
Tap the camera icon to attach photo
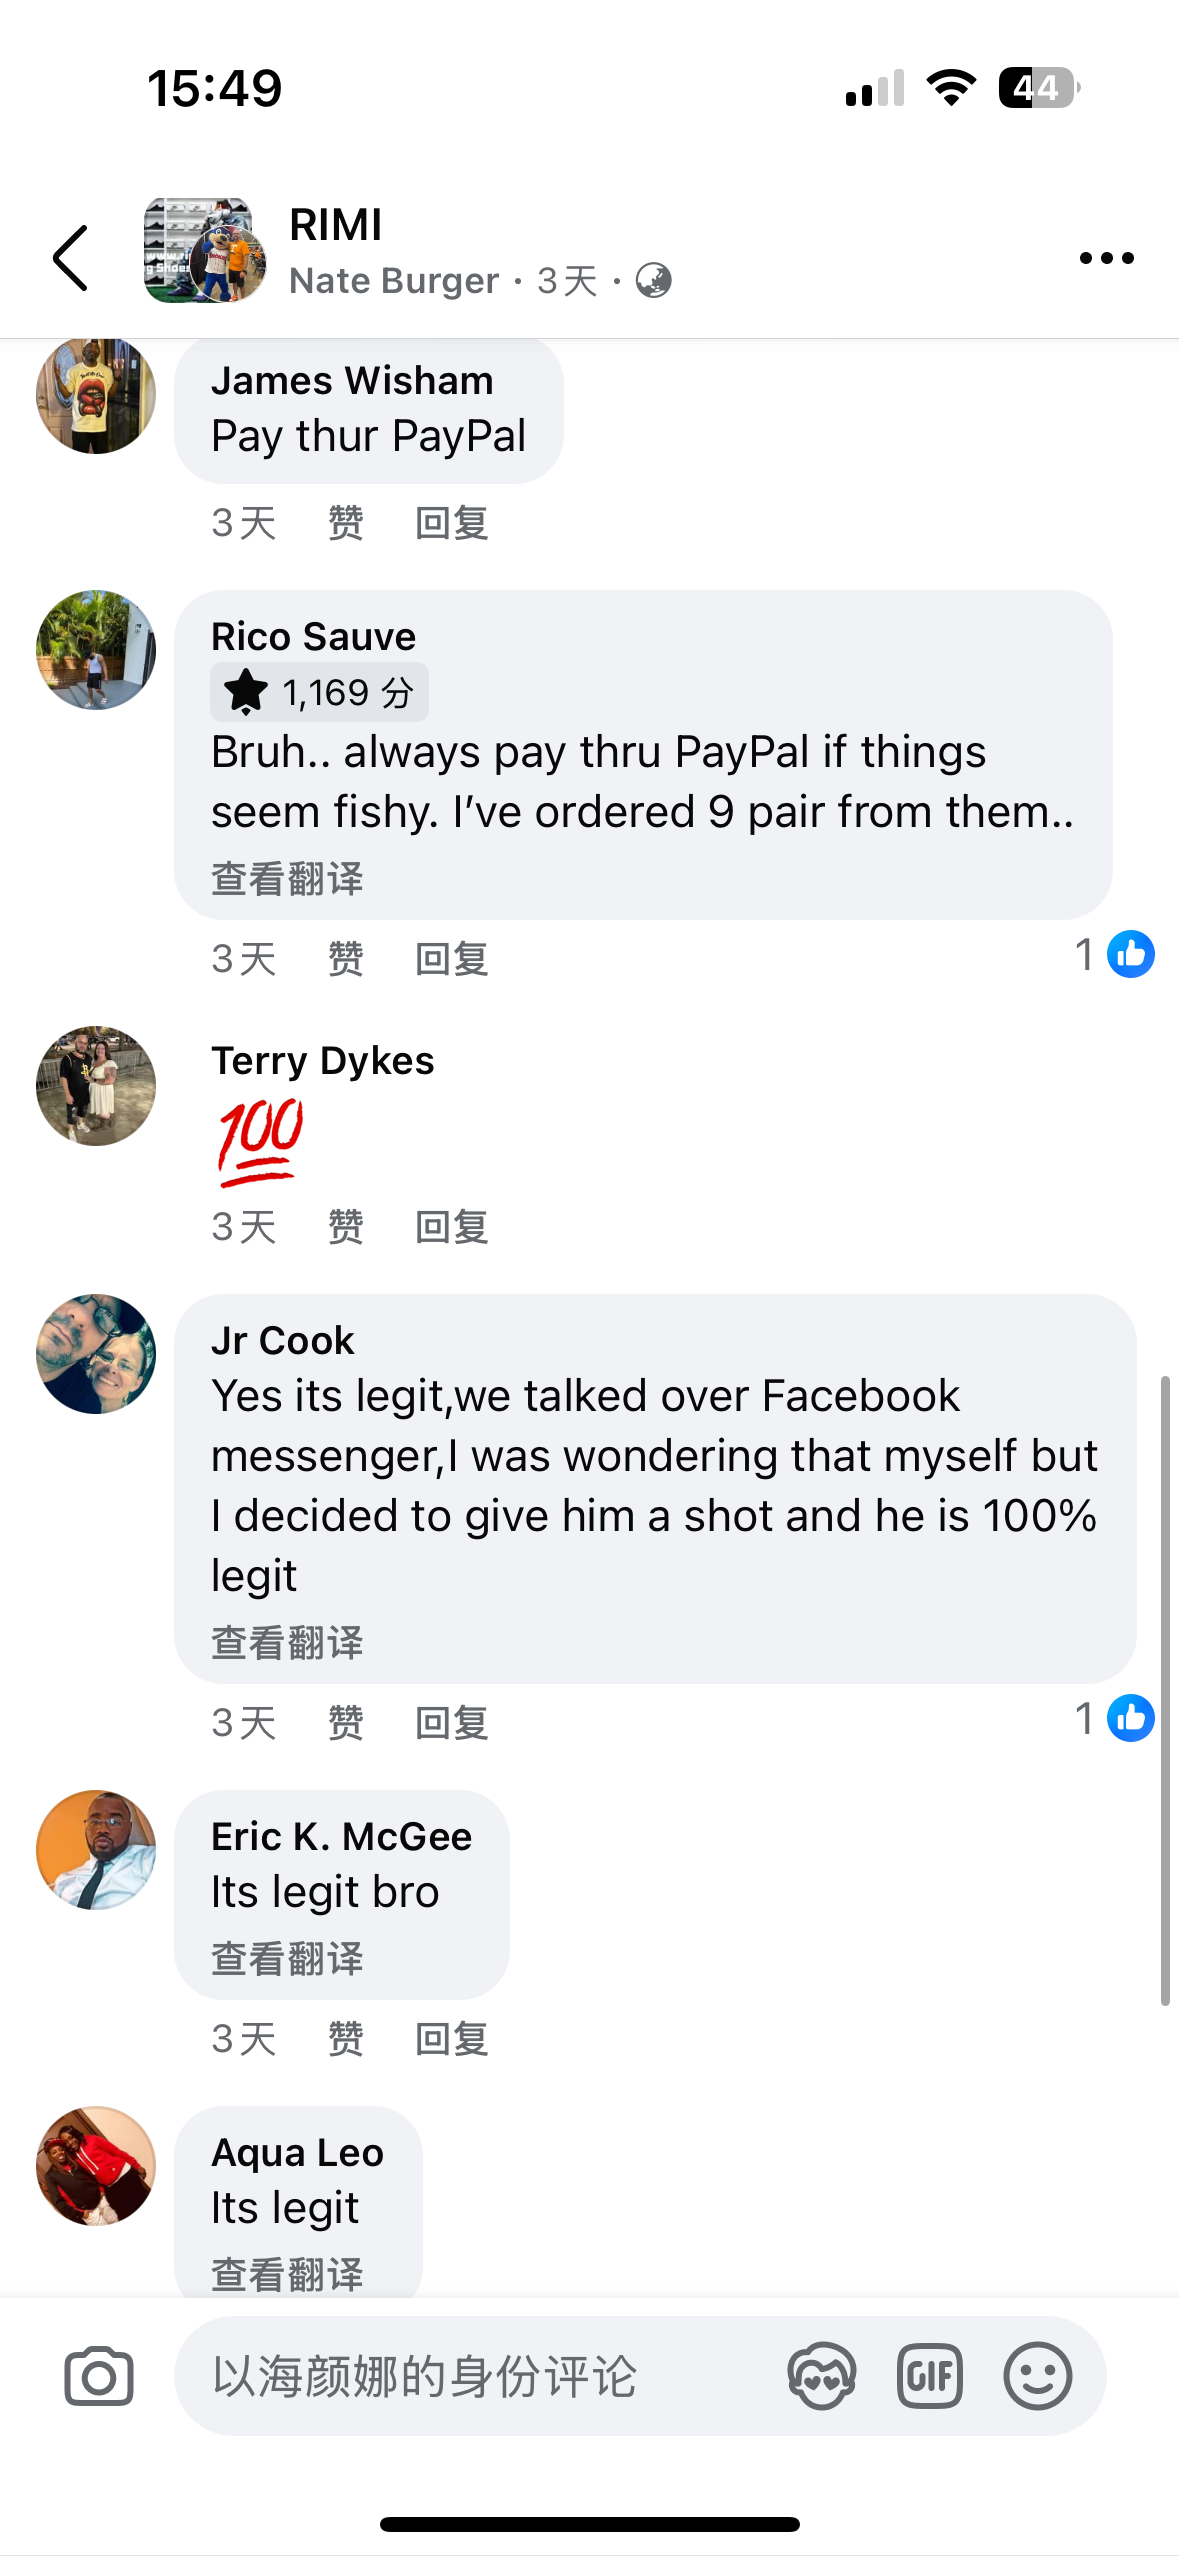click(x=98, y=2376)
